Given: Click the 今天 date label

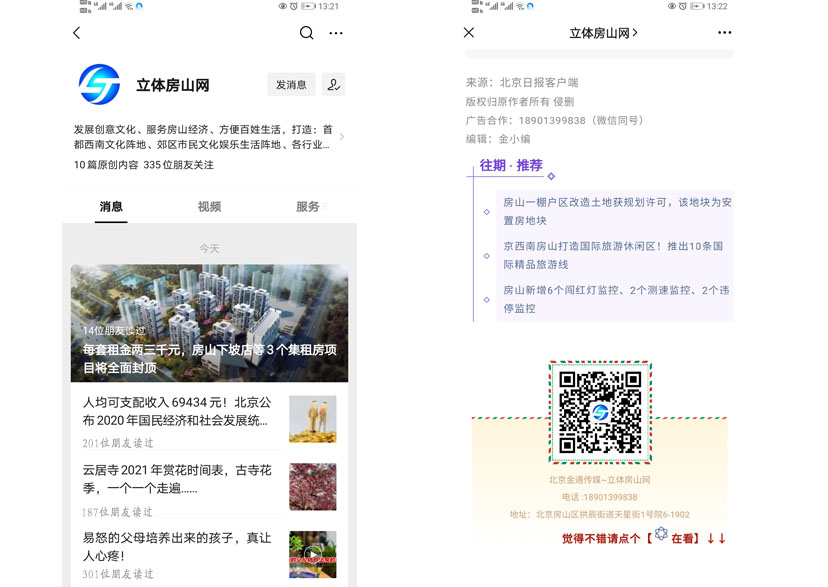Looking at the screenshot, I should (209, 248).
